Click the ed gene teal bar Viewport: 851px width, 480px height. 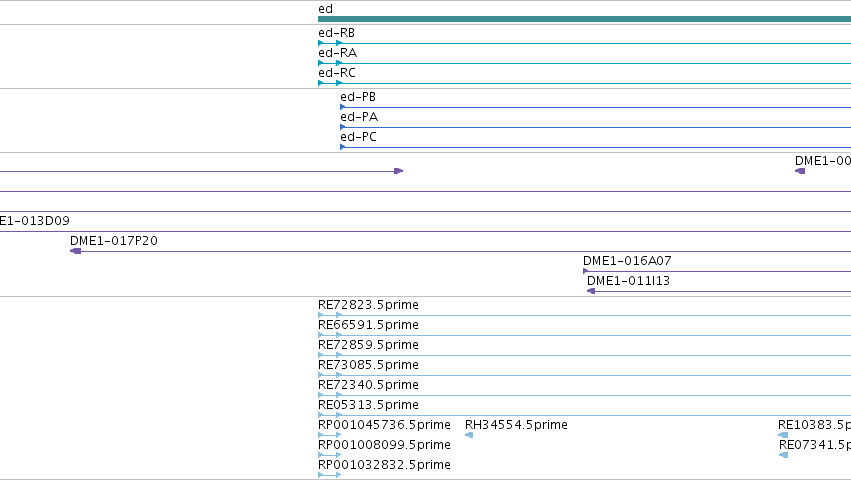(585, 19)
